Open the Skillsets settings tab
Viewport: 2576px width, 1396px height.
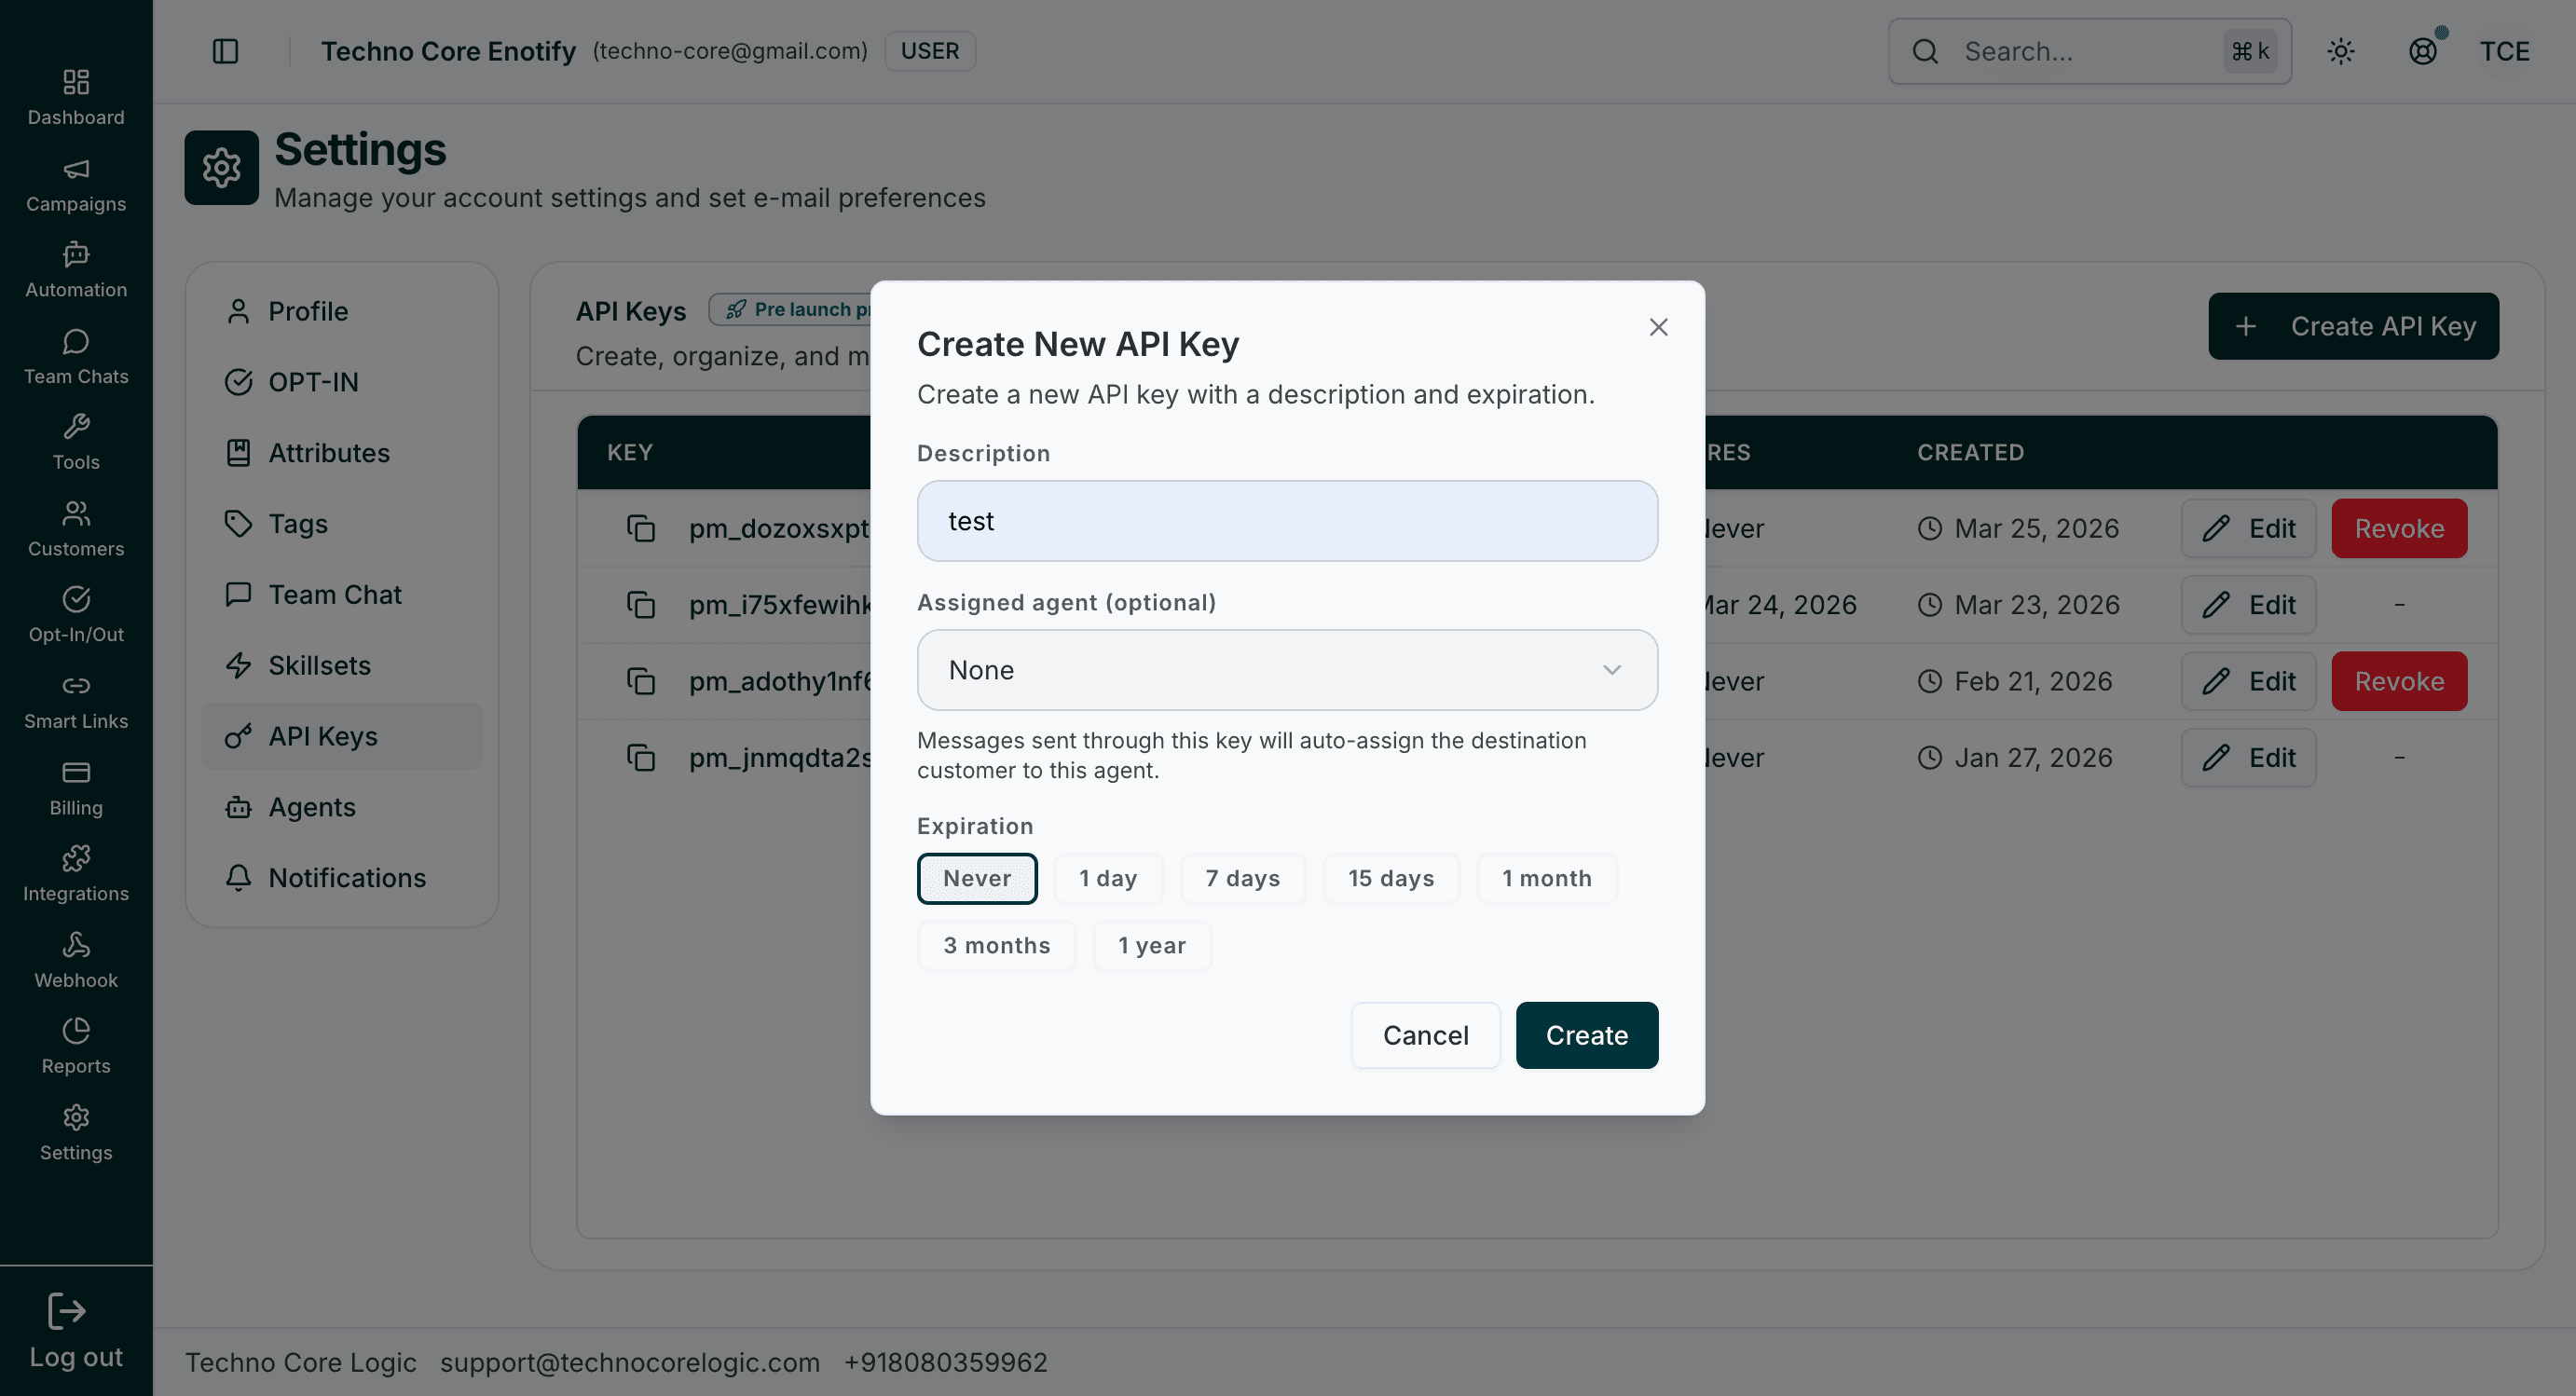pyautogui.click(x=342, y=666)
